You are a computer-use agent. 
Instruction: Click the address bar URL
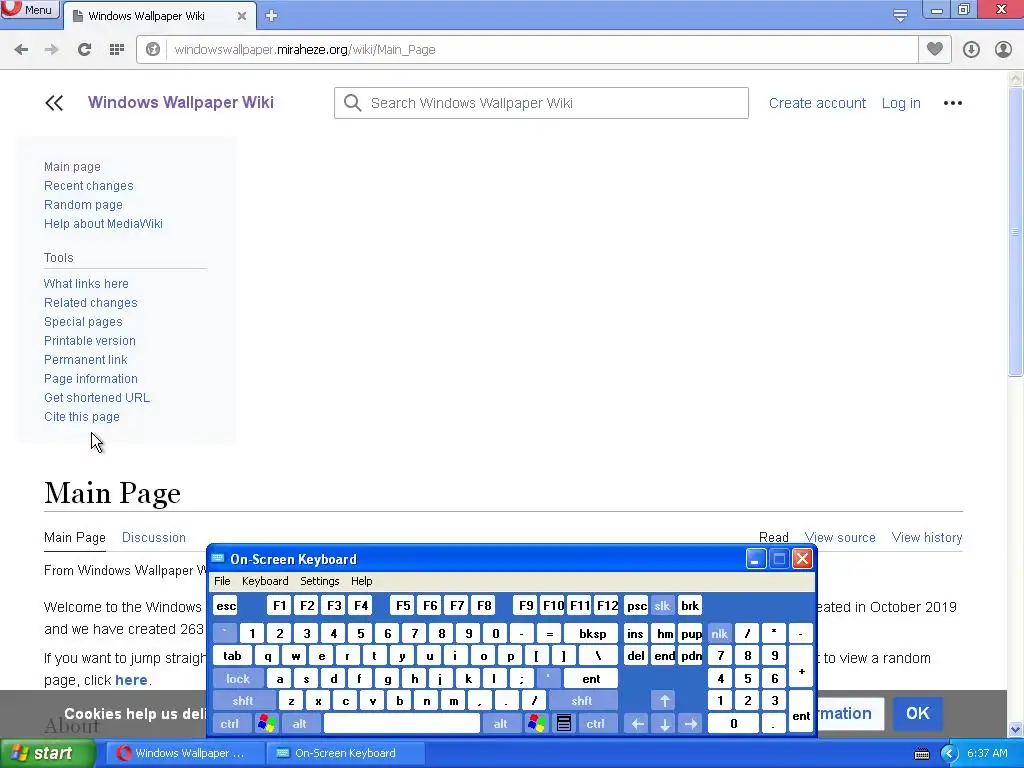[x=305, y=50]
